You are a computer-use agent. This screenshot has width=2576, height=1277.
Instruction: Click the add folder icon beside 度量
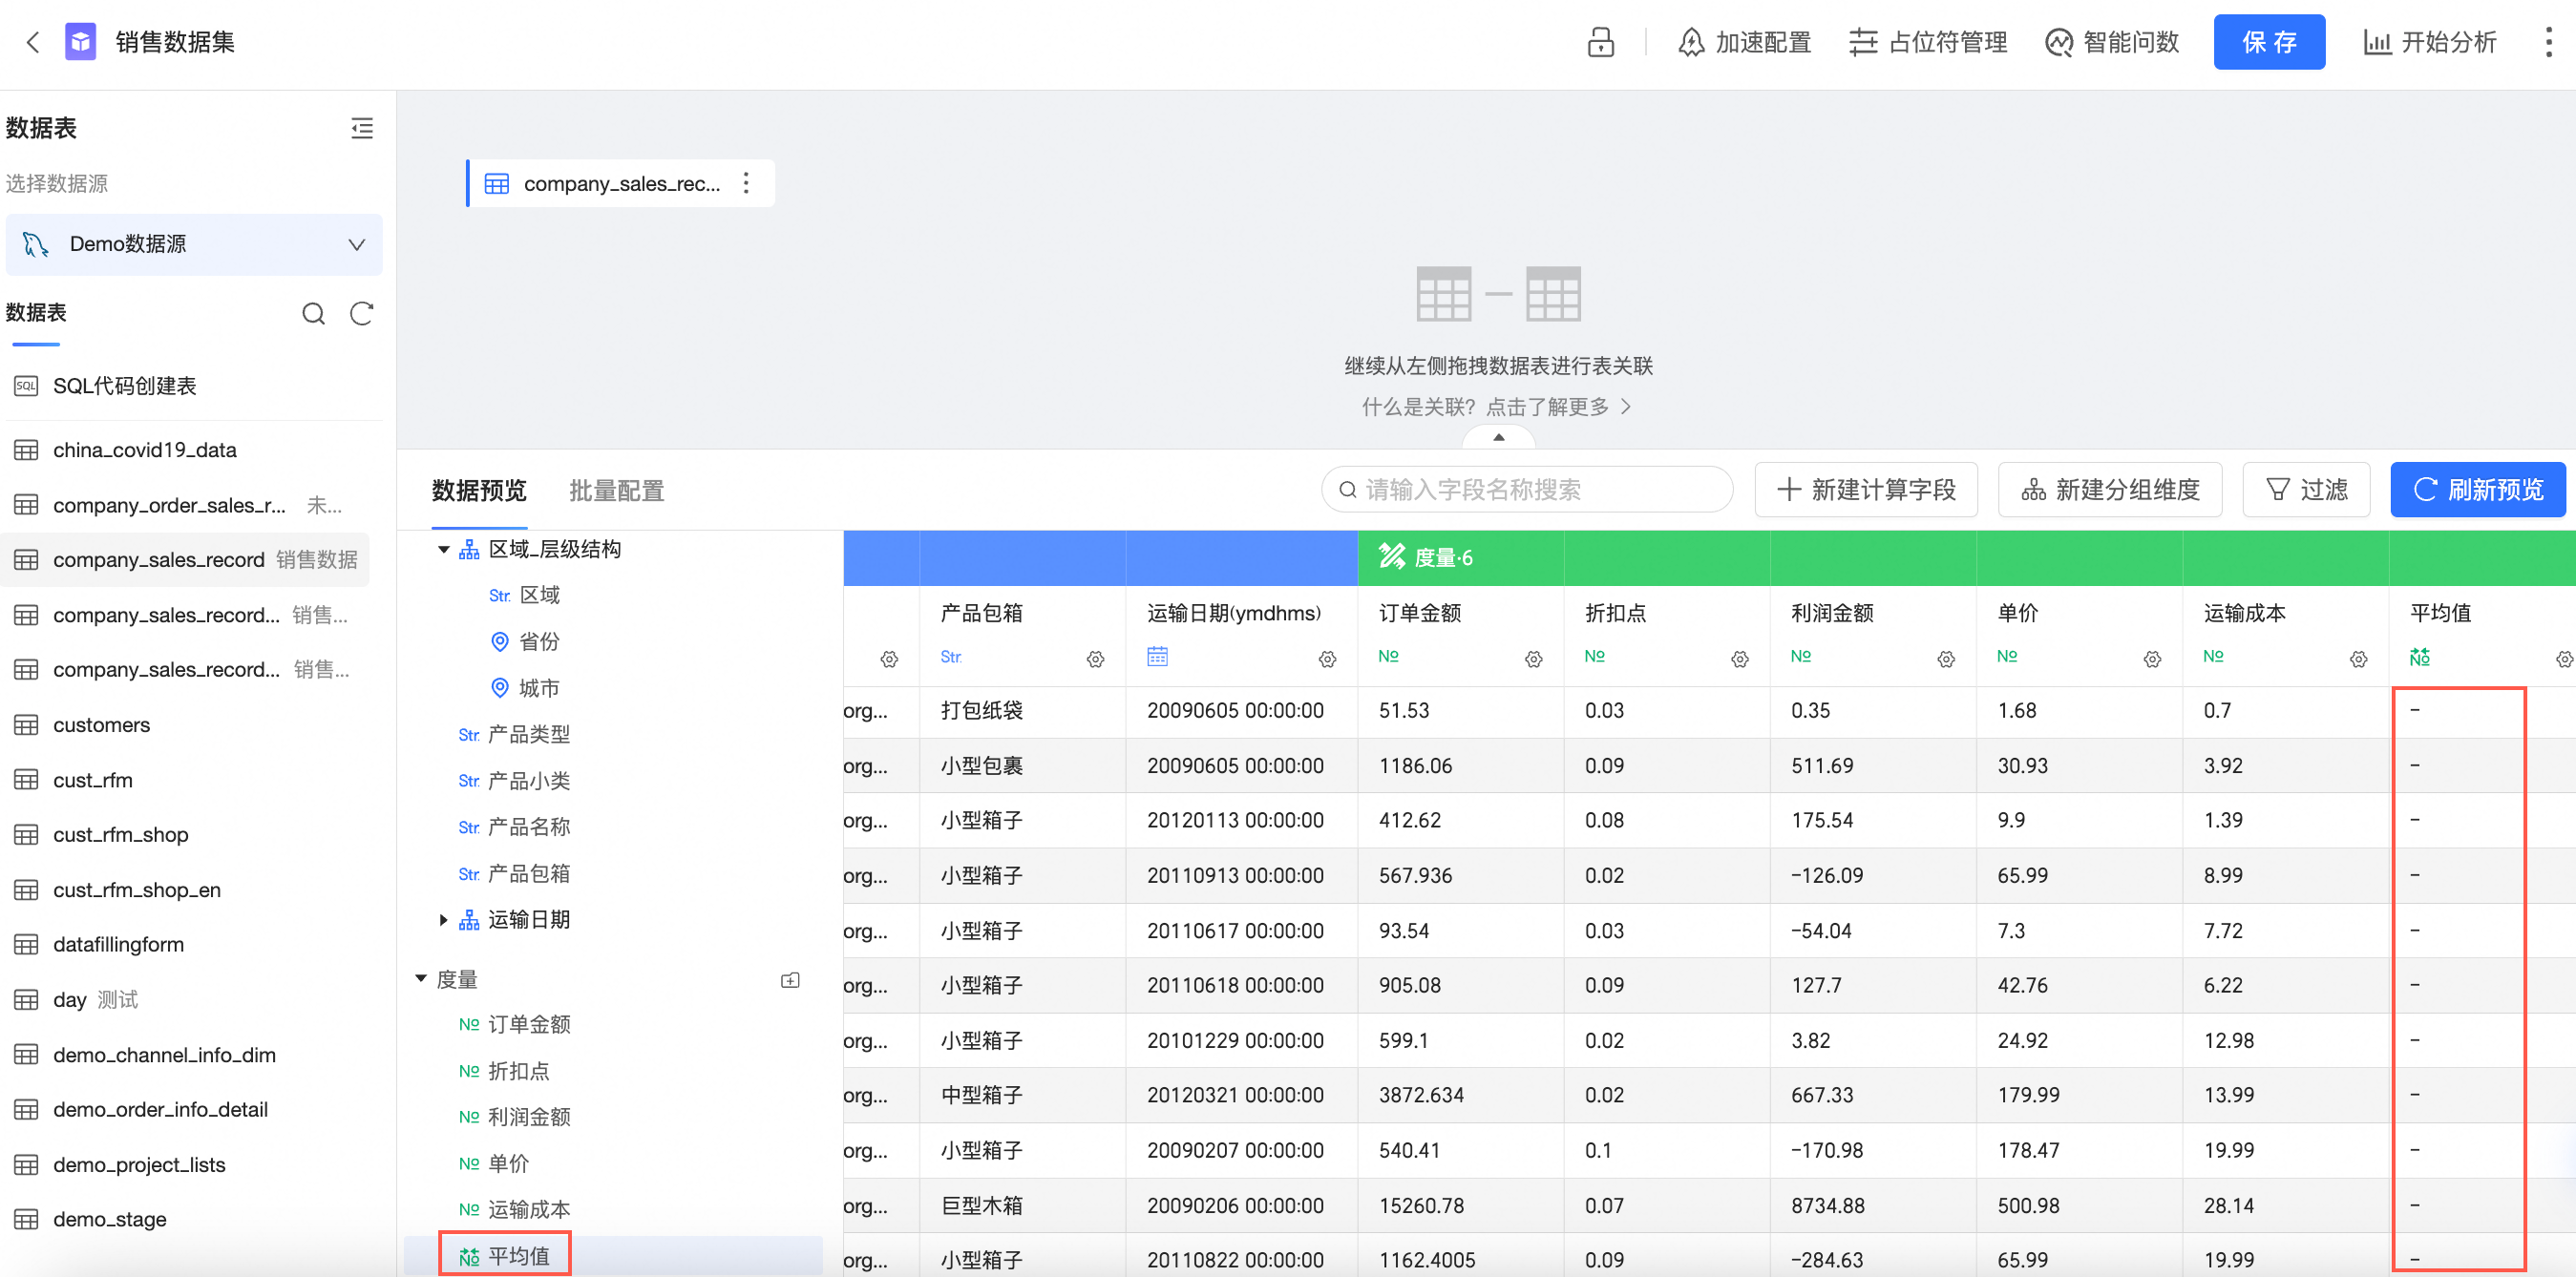790,981
